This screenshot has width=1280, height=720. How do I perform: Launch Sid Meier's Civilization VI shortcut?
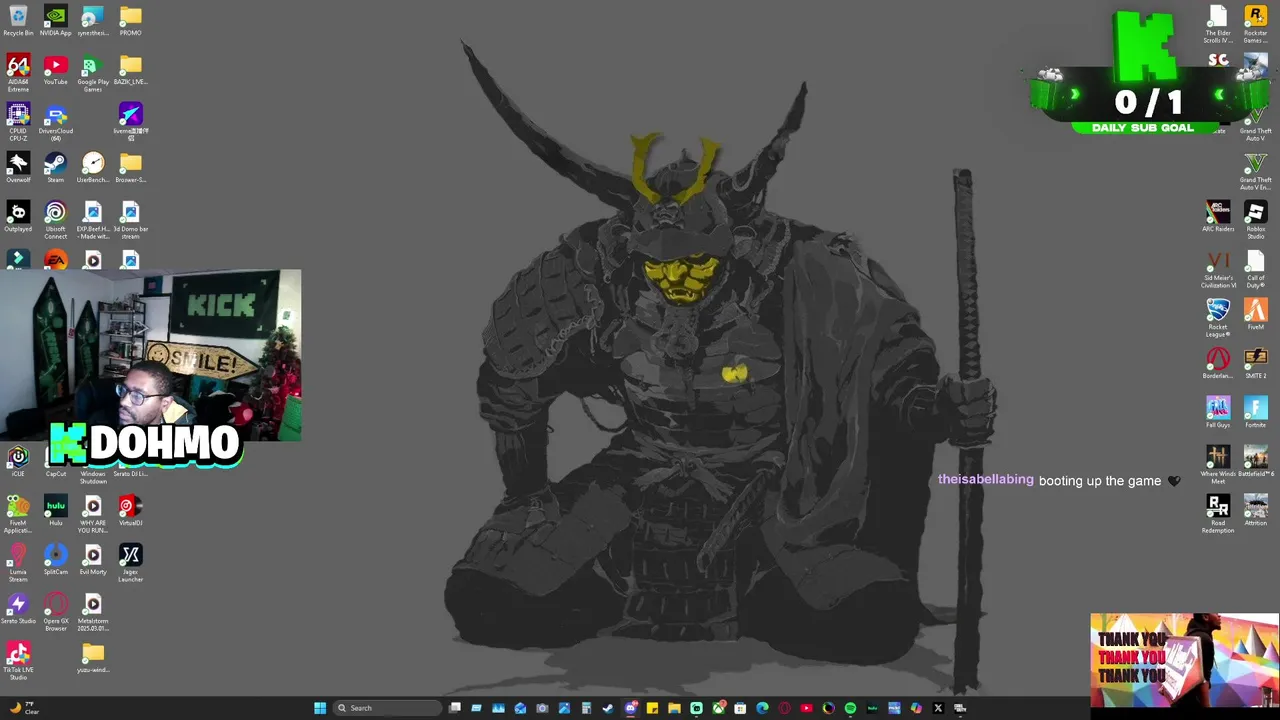[x=1218, y=269]
